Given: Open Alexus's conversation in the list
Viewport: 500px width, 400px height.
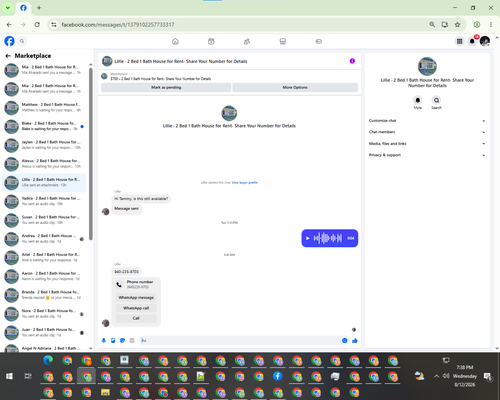Looking at the screenshot, I should [x=44, y=164].
